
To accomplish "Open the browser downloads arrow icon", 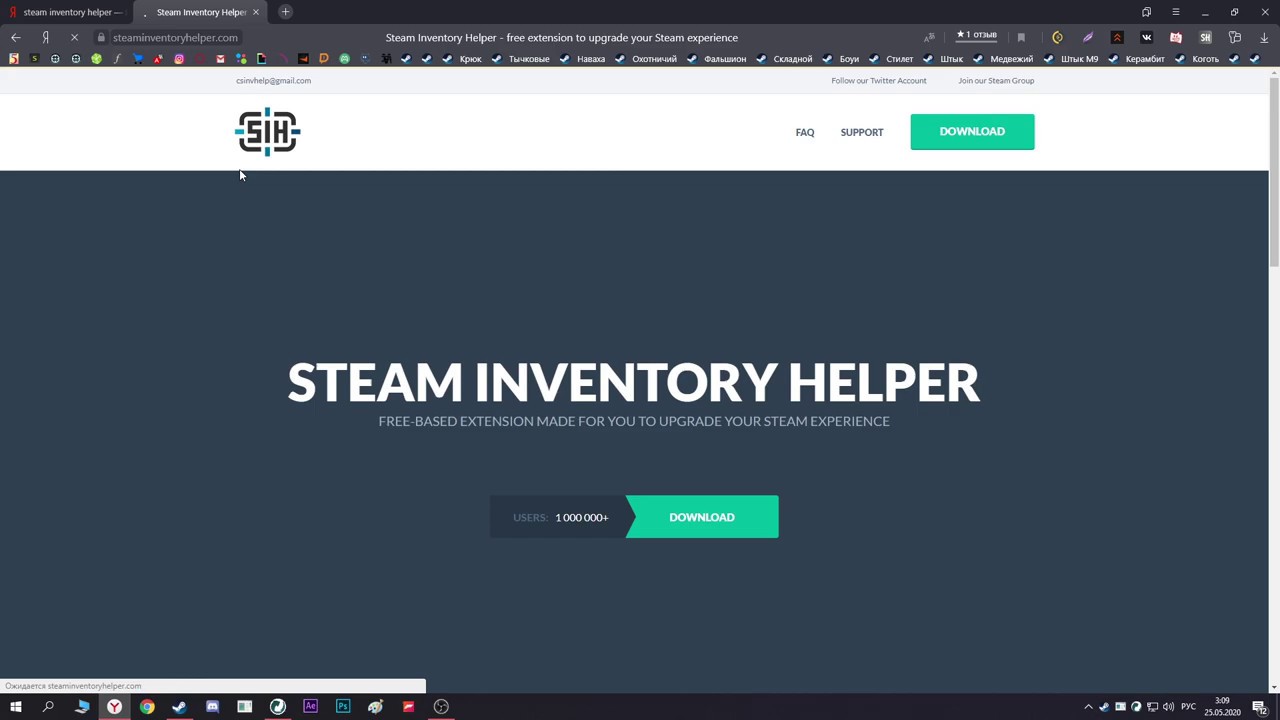I will (x=1264, y=37).
